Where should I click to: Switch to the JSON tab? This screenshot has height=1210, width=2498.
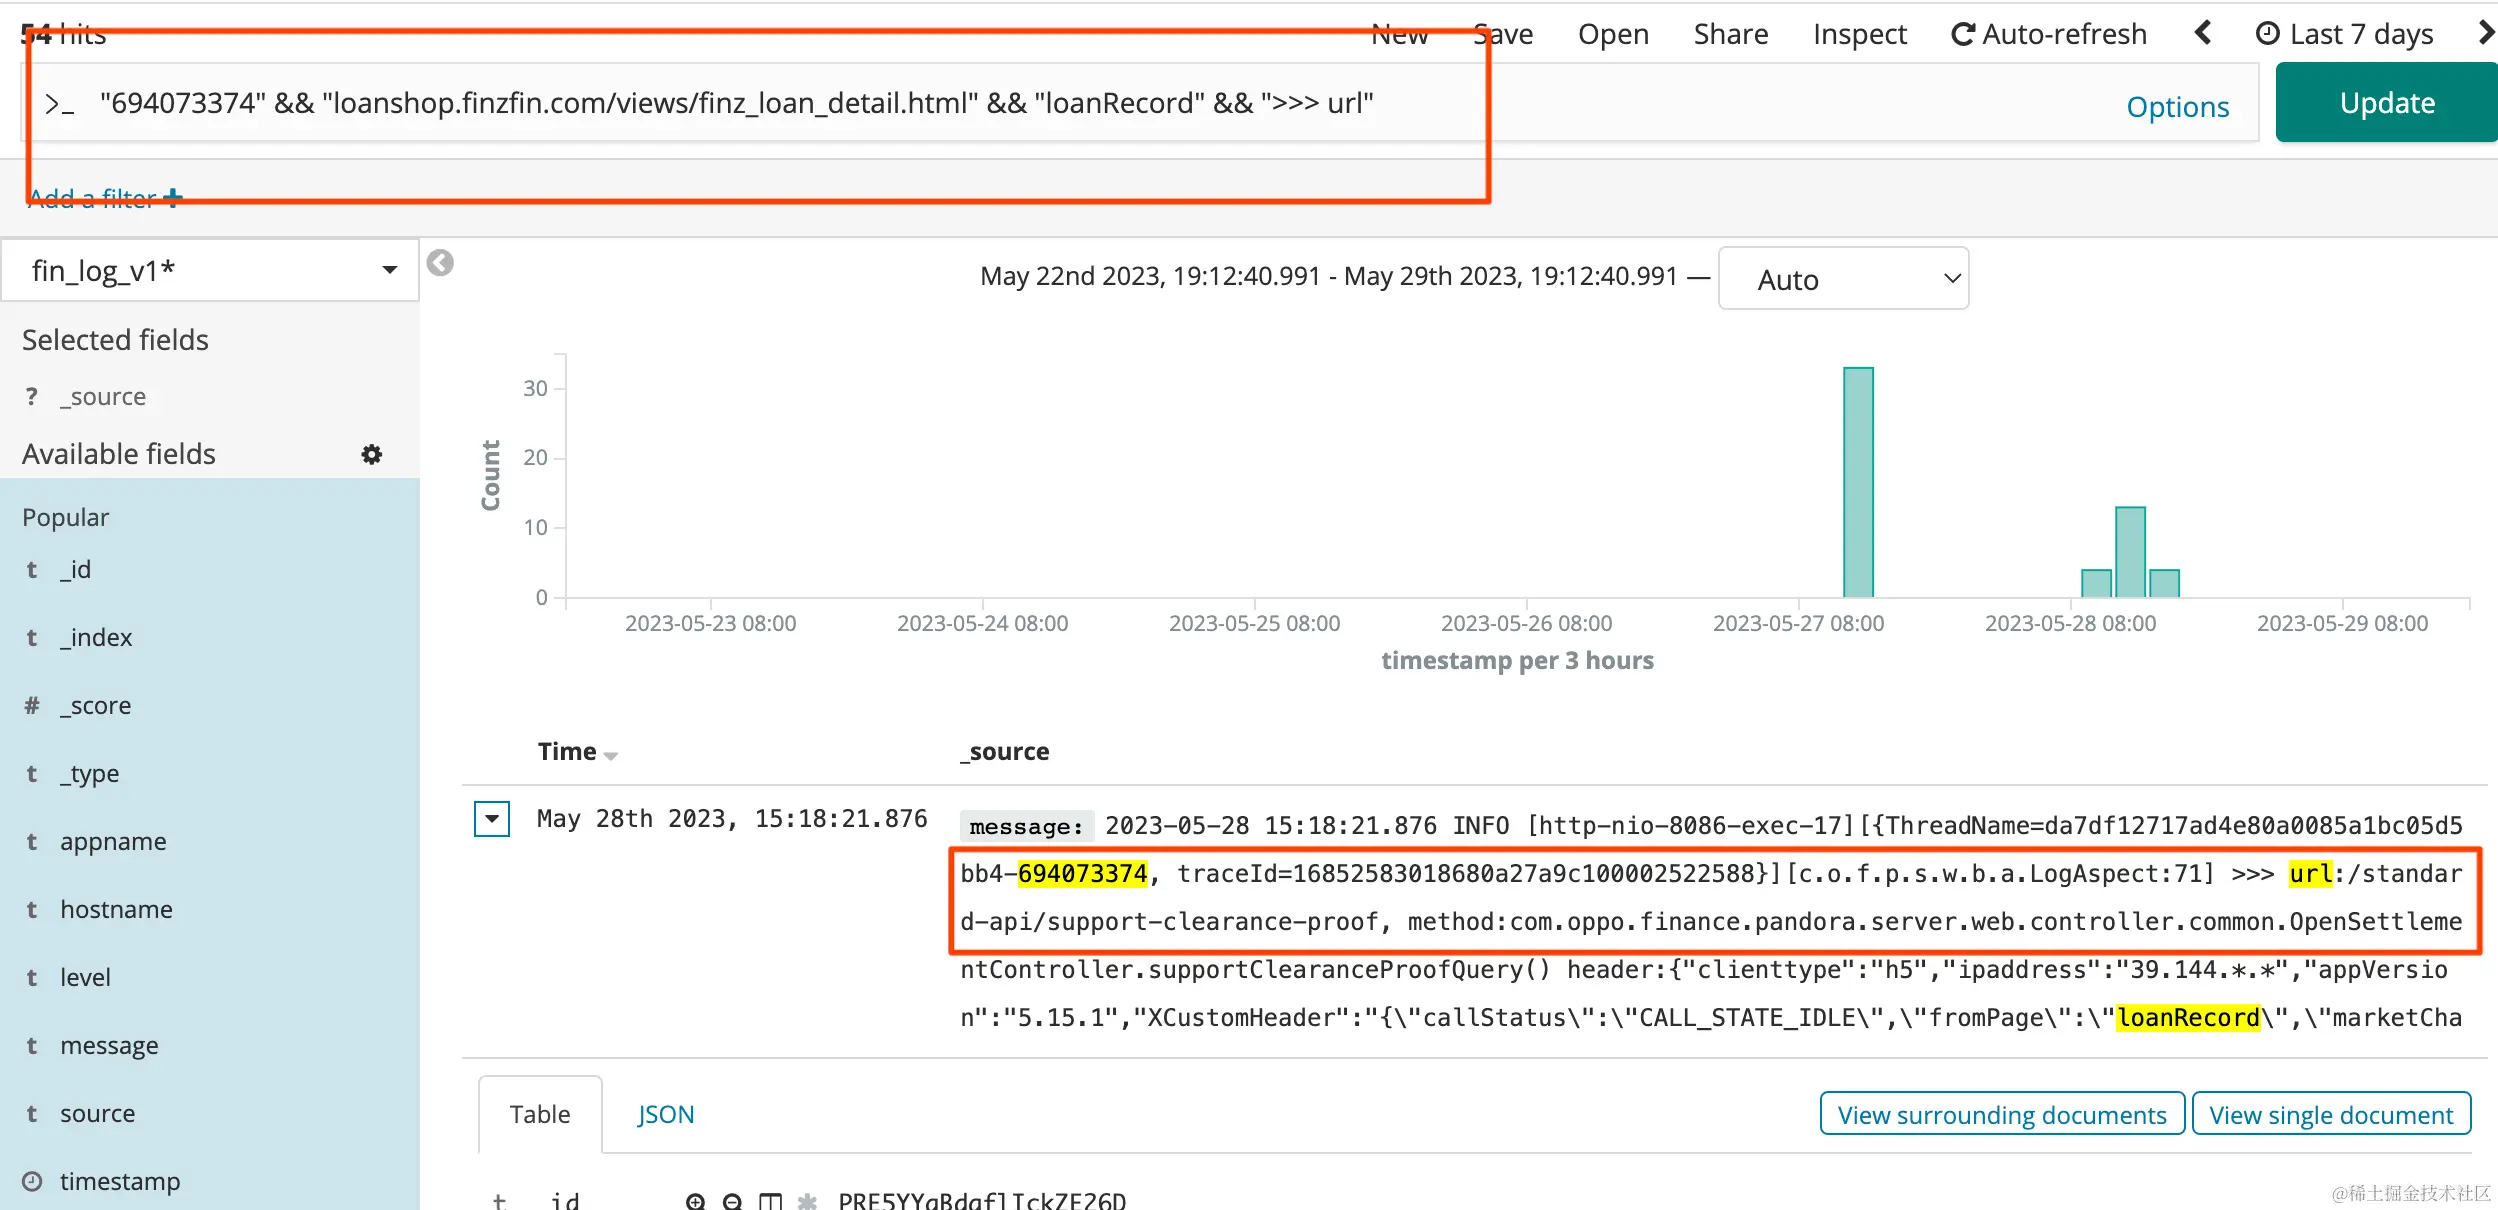pos(665,1114)
